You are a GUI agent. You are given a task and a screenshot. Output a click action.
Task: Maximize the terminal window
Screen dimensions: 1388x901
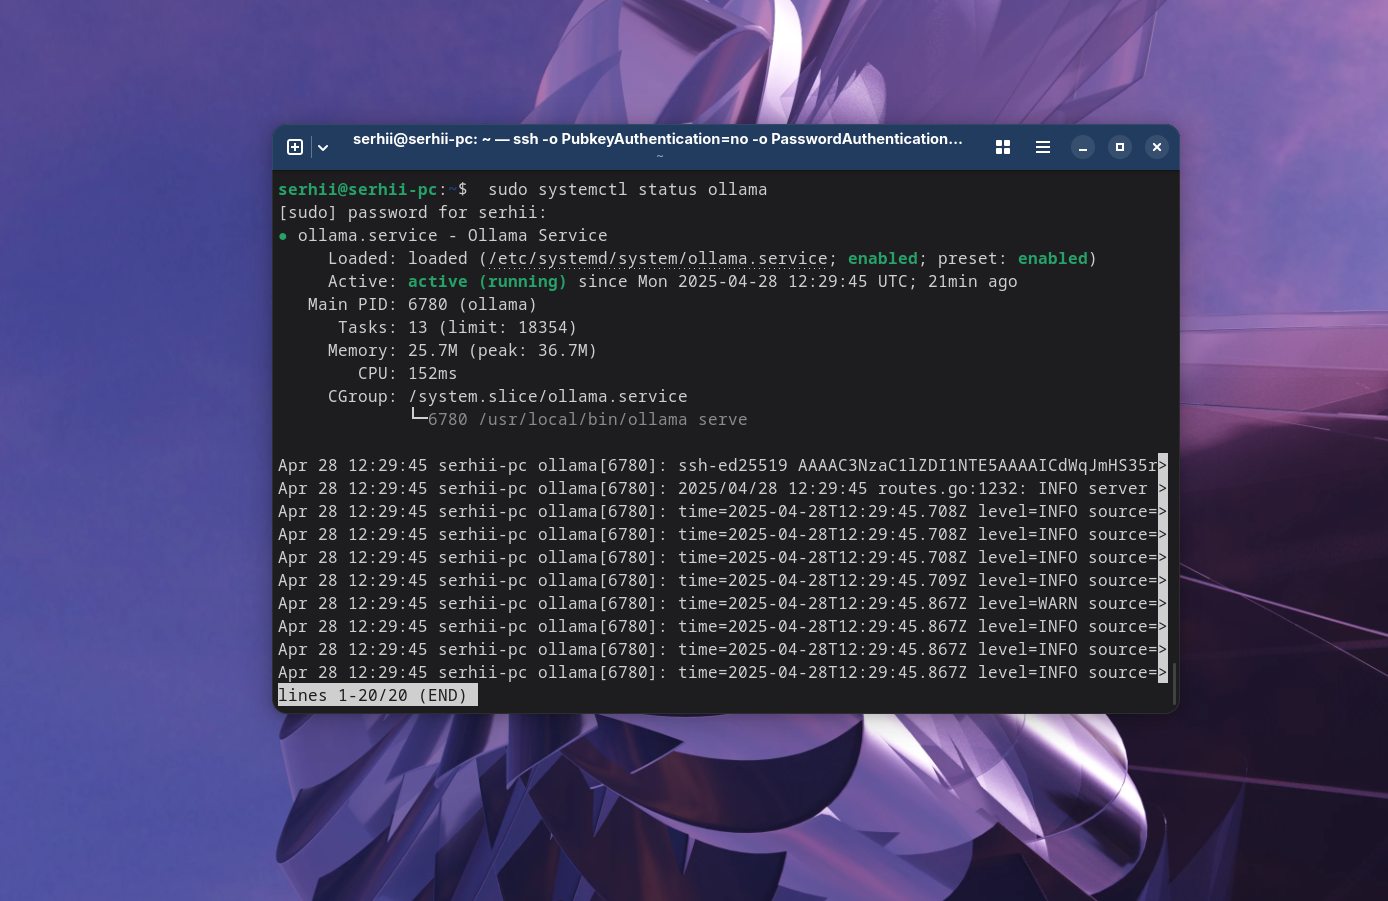pyautogui.click(x=1119, y=147)
